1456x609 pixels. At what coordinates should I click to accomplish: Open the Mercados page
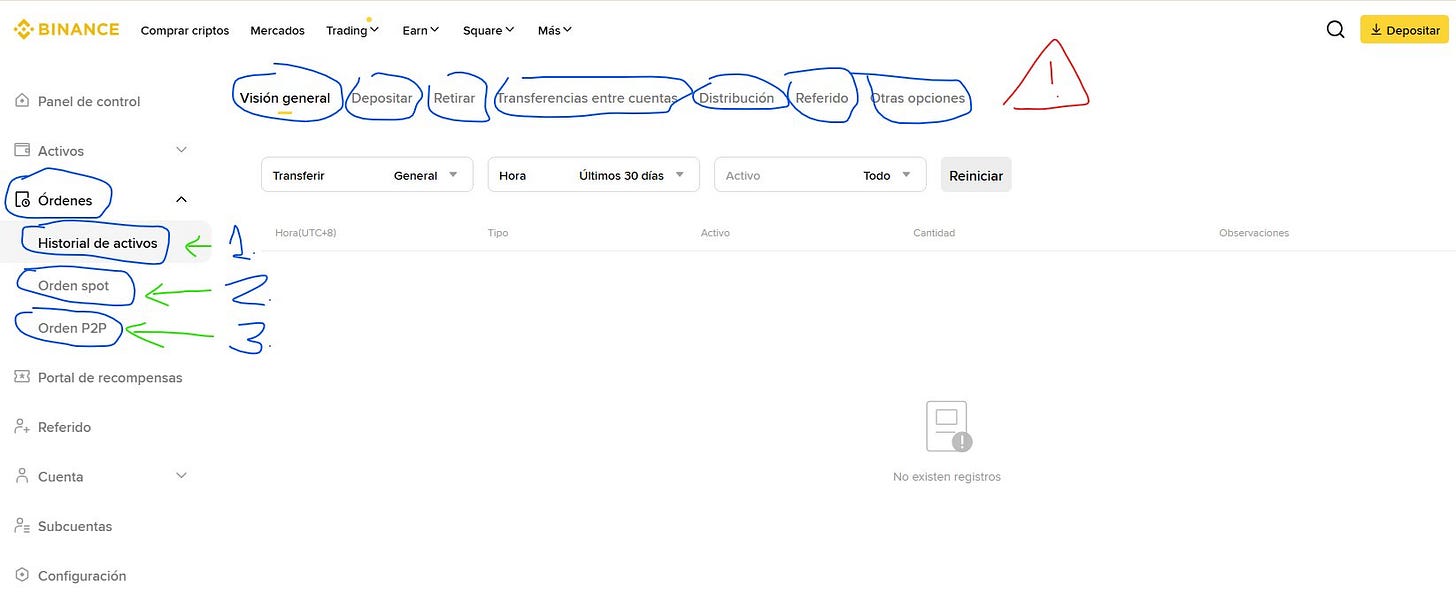[x=277, y=30]
